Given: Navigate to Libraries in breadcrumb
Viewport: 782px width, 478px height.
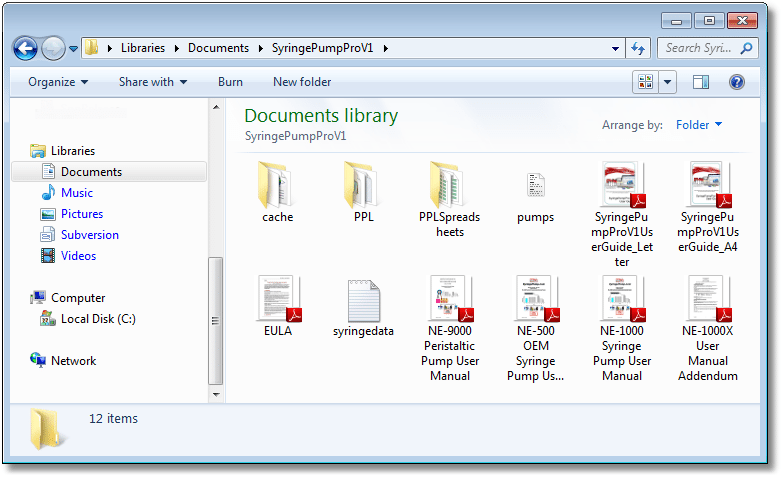Looking at the screenshot, I should (x=143, y=48).
